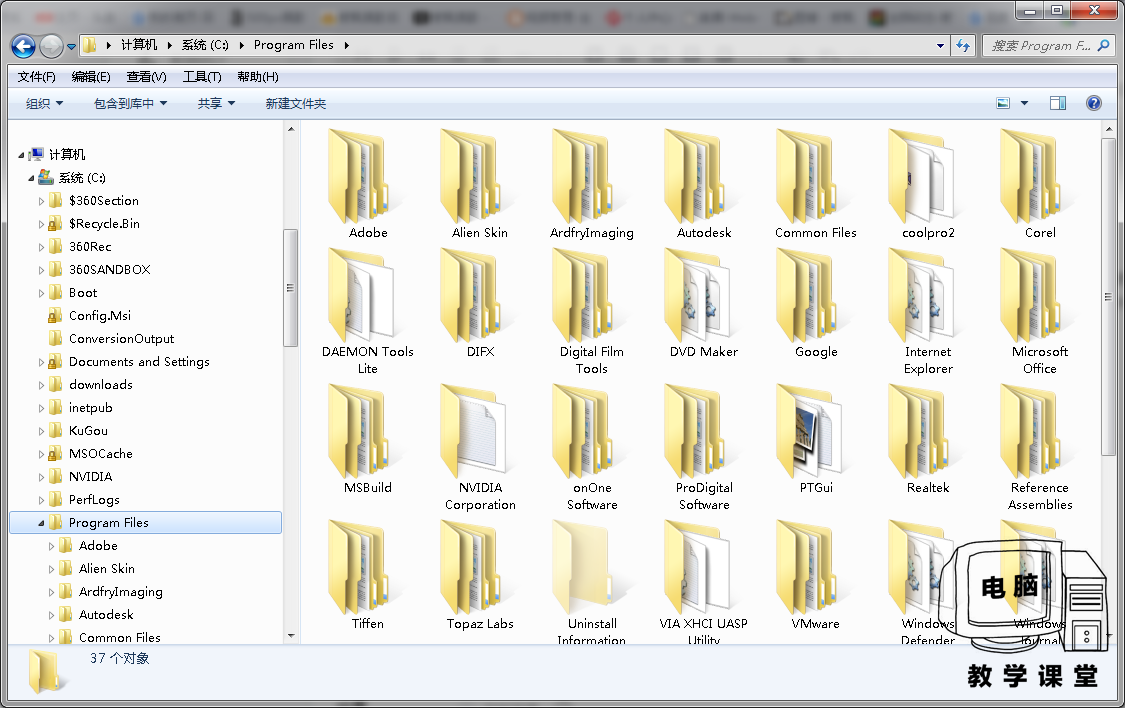Image resolution: width=1125 pixels, height=708 pixels.
Task: Select the onOne Software folder icon
Action: click(x=583, y=430)
